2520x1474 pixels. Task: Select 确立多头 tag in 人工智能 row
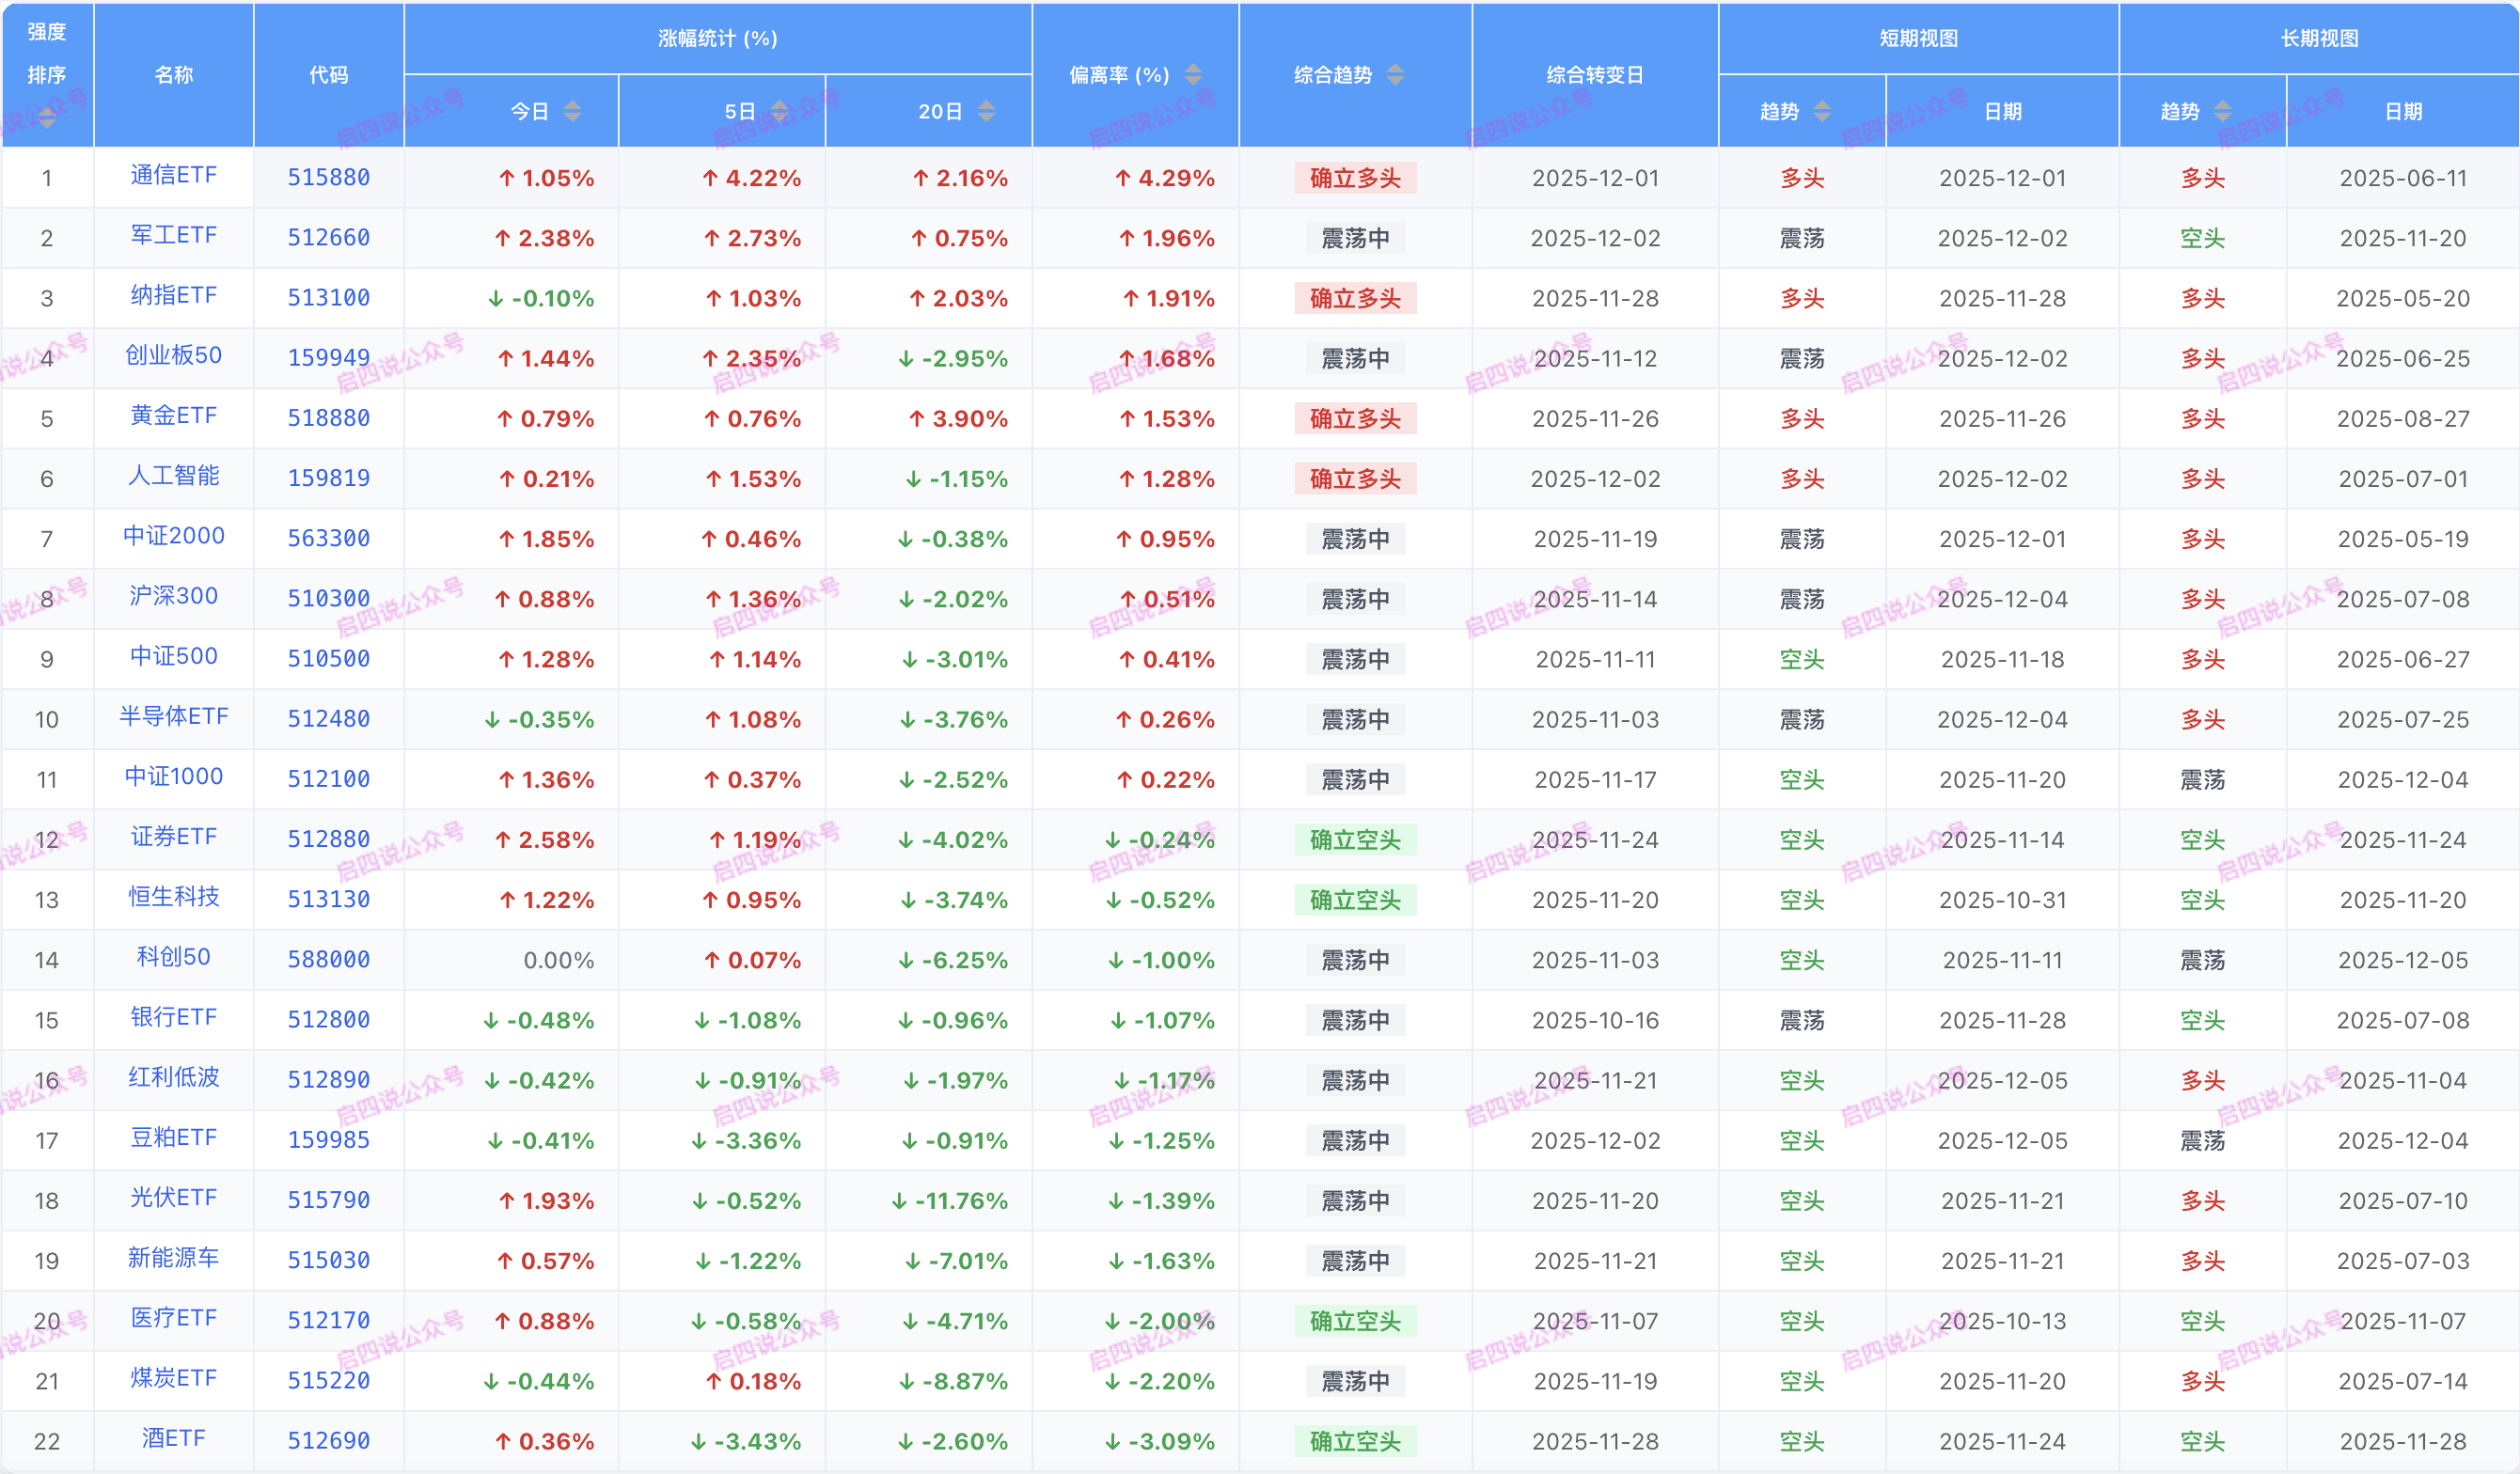tap(1354, 479)
